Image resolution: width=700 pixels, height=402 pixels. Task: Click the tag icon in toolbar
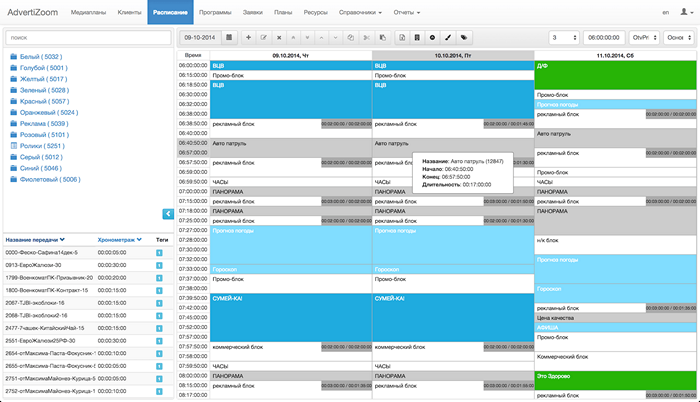tap(464, 38)
